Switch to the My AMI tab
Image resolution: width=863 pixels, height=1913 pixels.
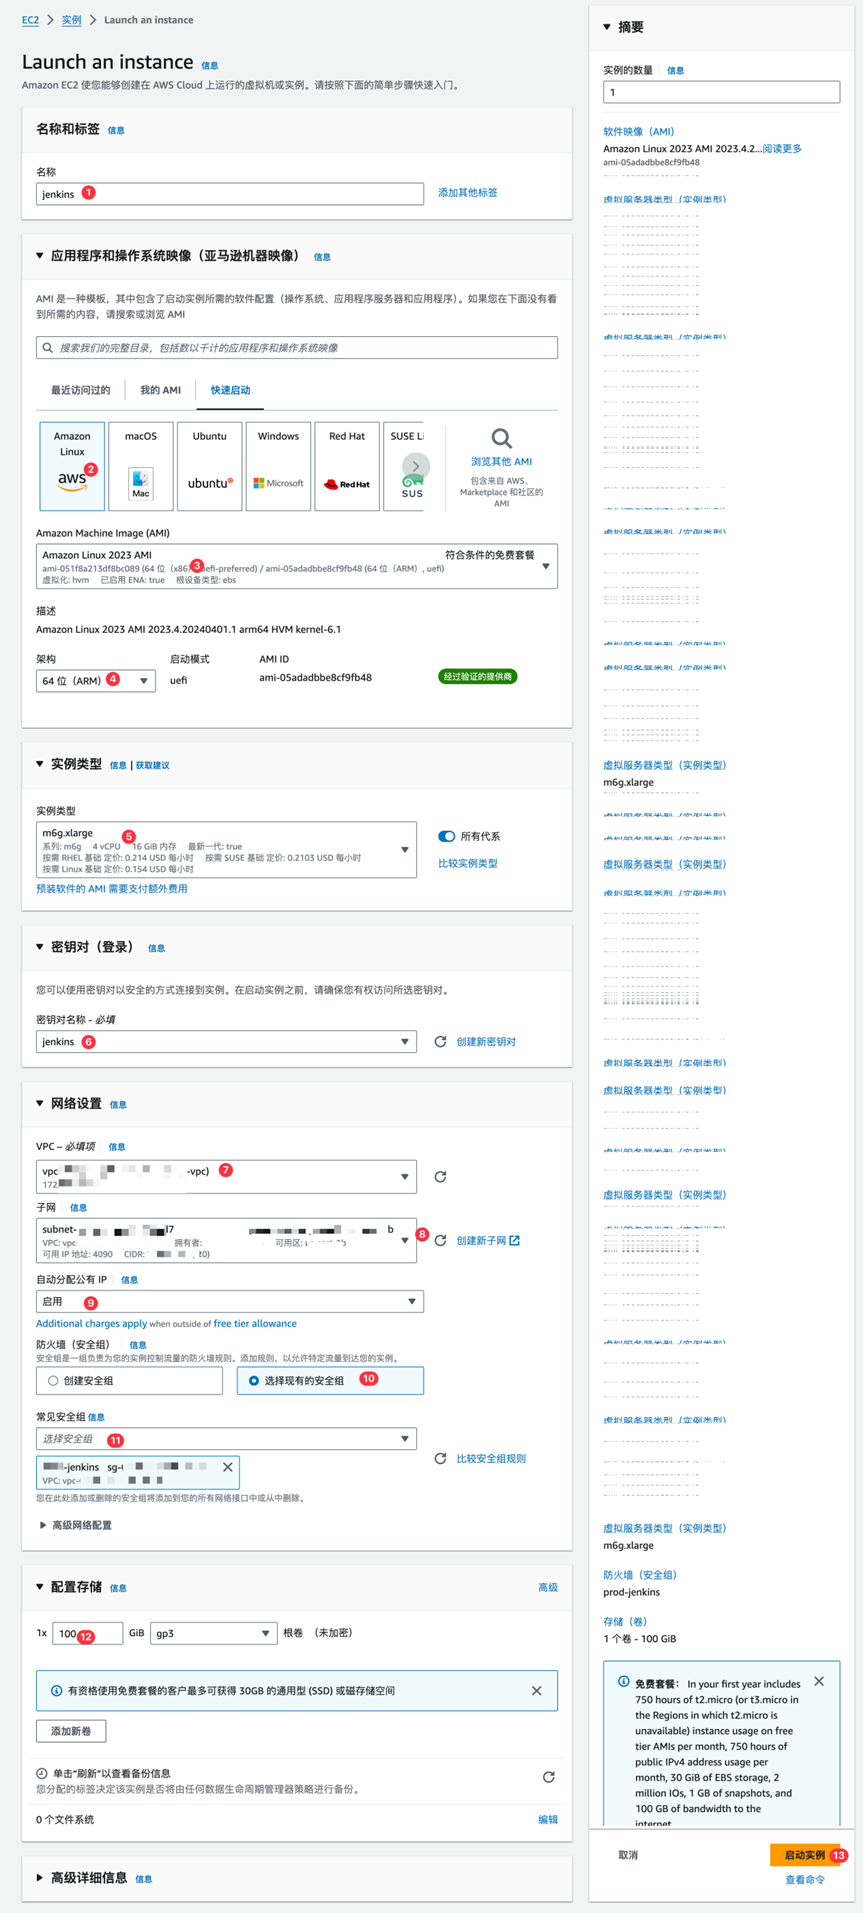pos(160,390)
